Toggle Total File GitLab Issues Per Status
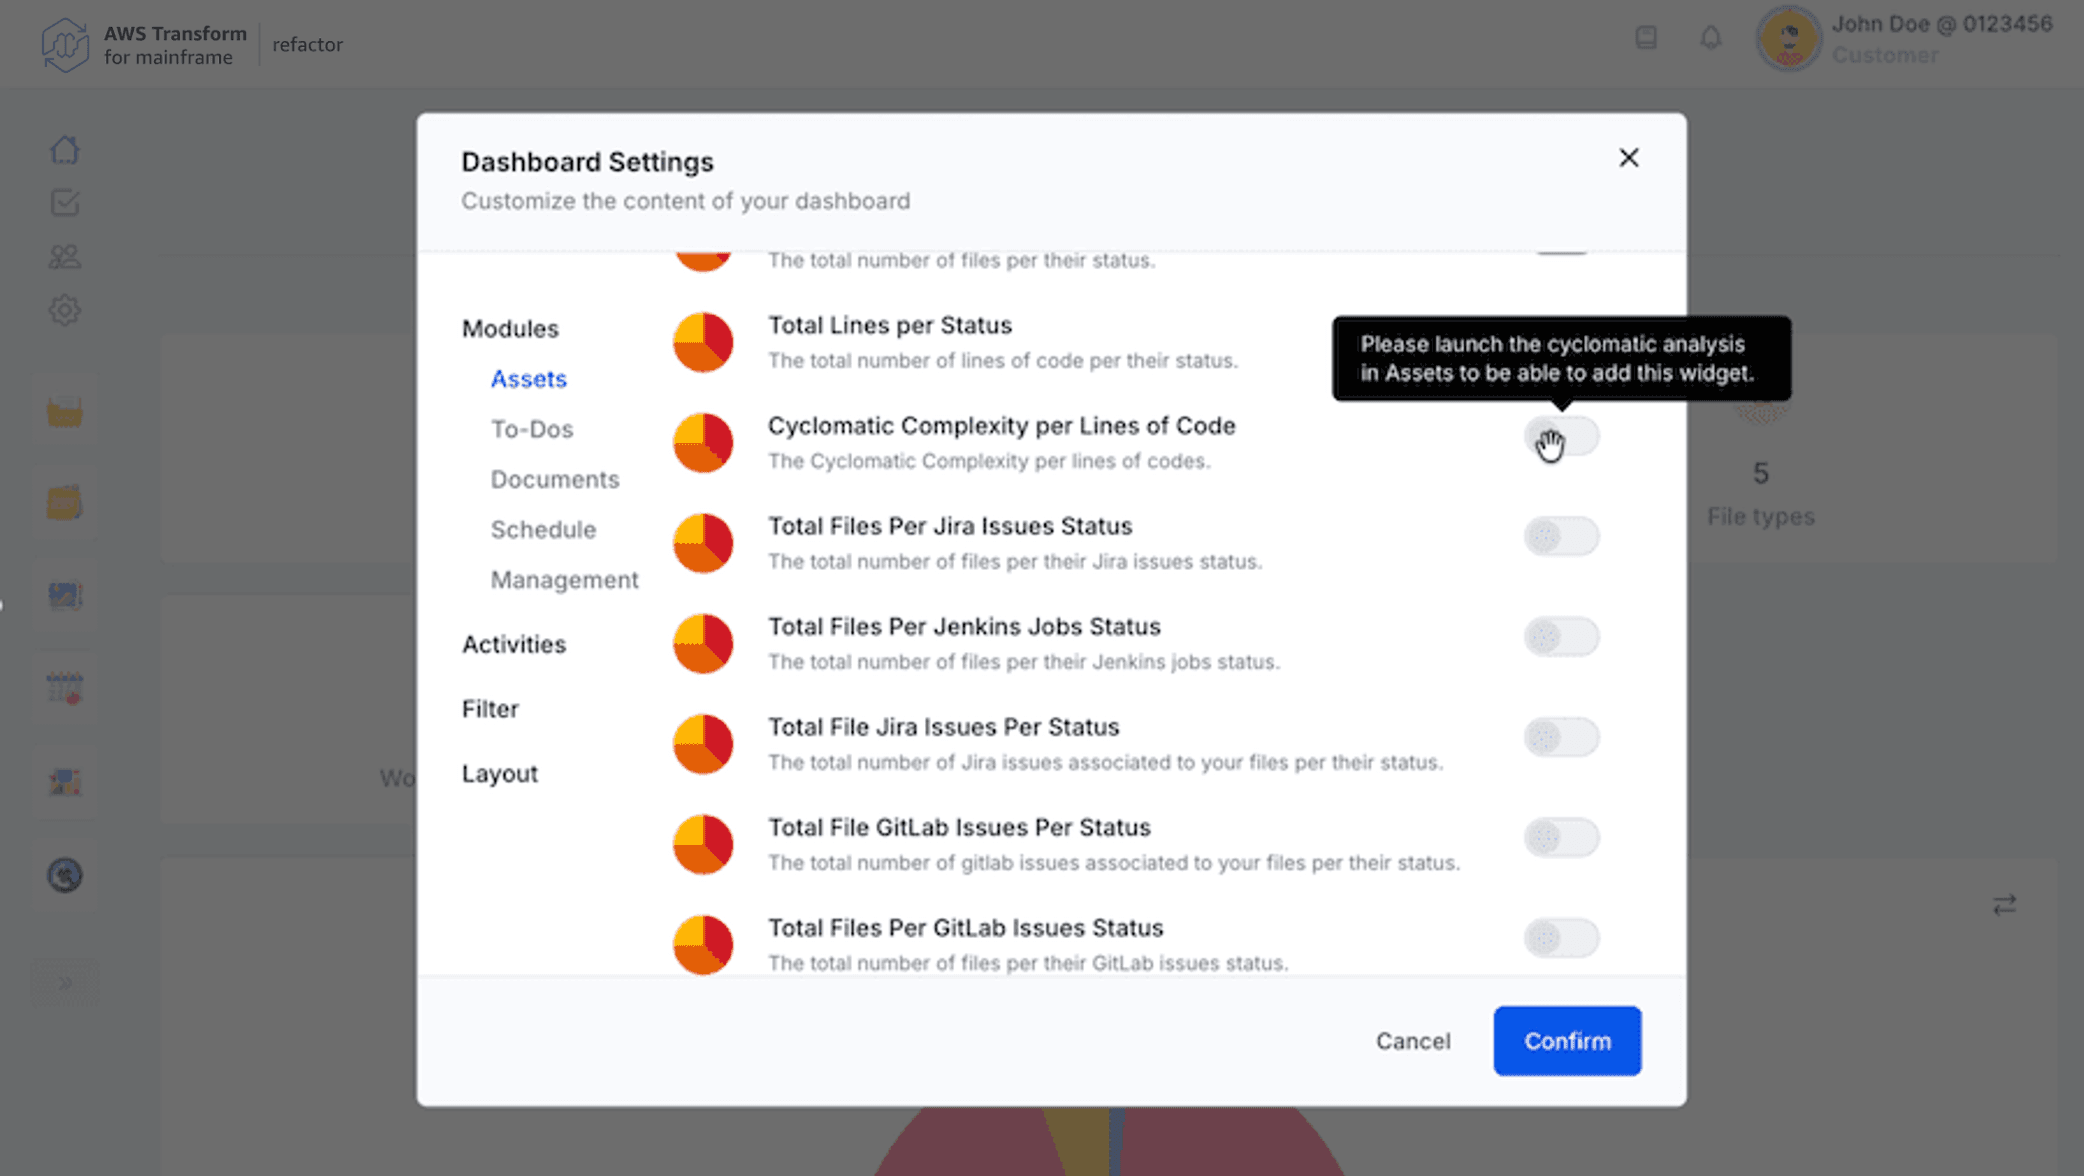Image resolution: width=2084 pixels, height=1176 pixels. click(x=1561, y=838)
